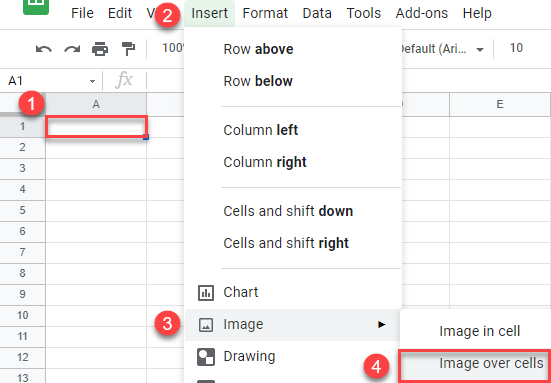Select row 4 header

tap(22, 190)
